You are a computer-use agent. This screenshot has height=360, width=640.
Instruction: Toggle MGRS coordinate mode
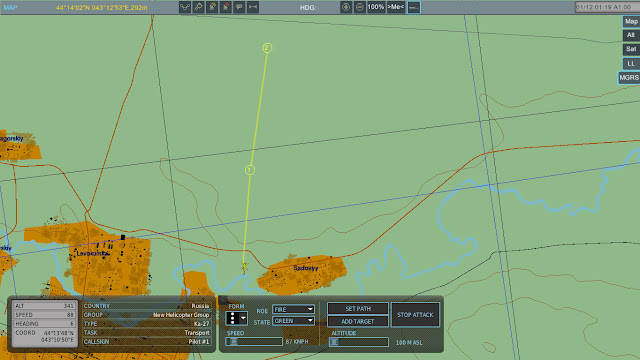[x=629, y=78]
